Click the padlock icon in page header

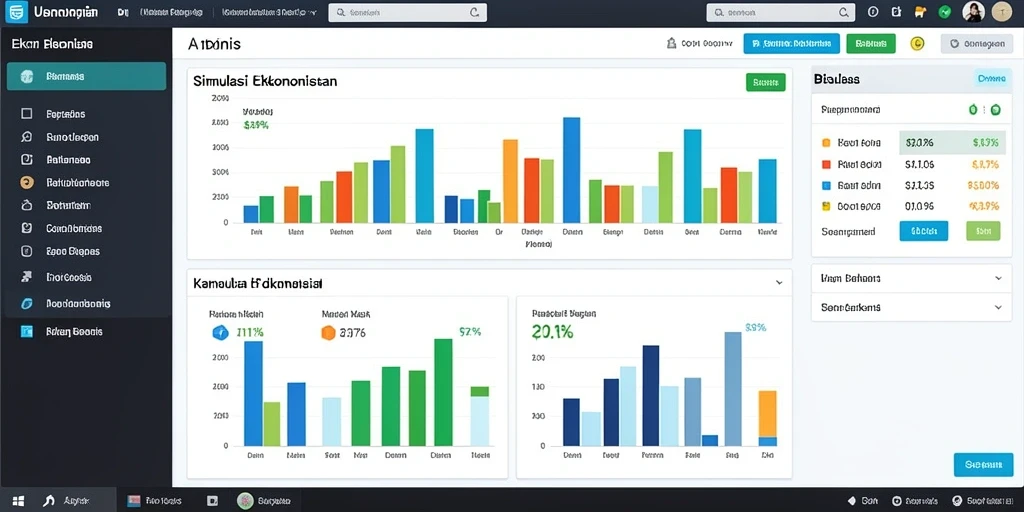coord(670,44)
